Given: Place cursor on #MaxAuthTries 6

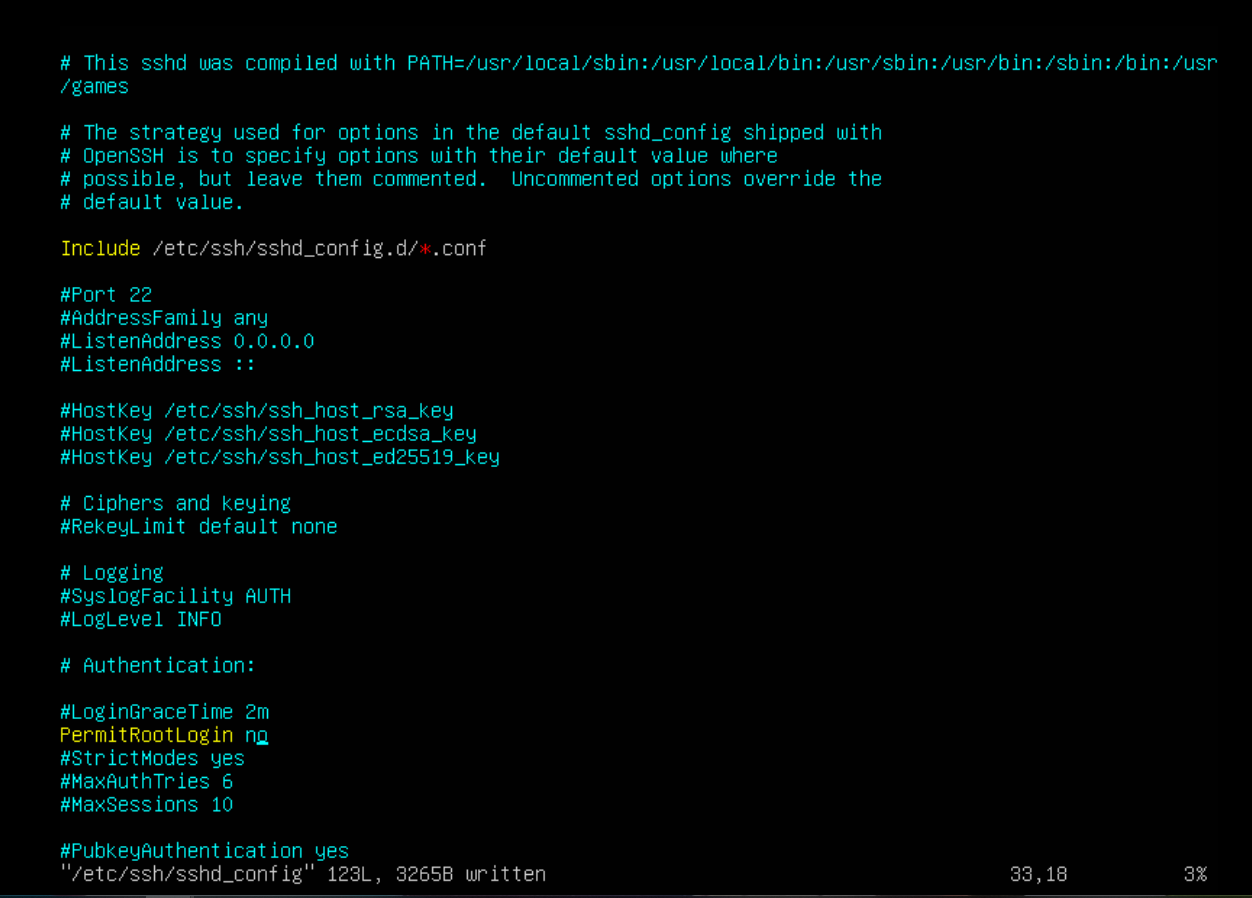Looking at the screenshot, I should (x=146, y=781).
